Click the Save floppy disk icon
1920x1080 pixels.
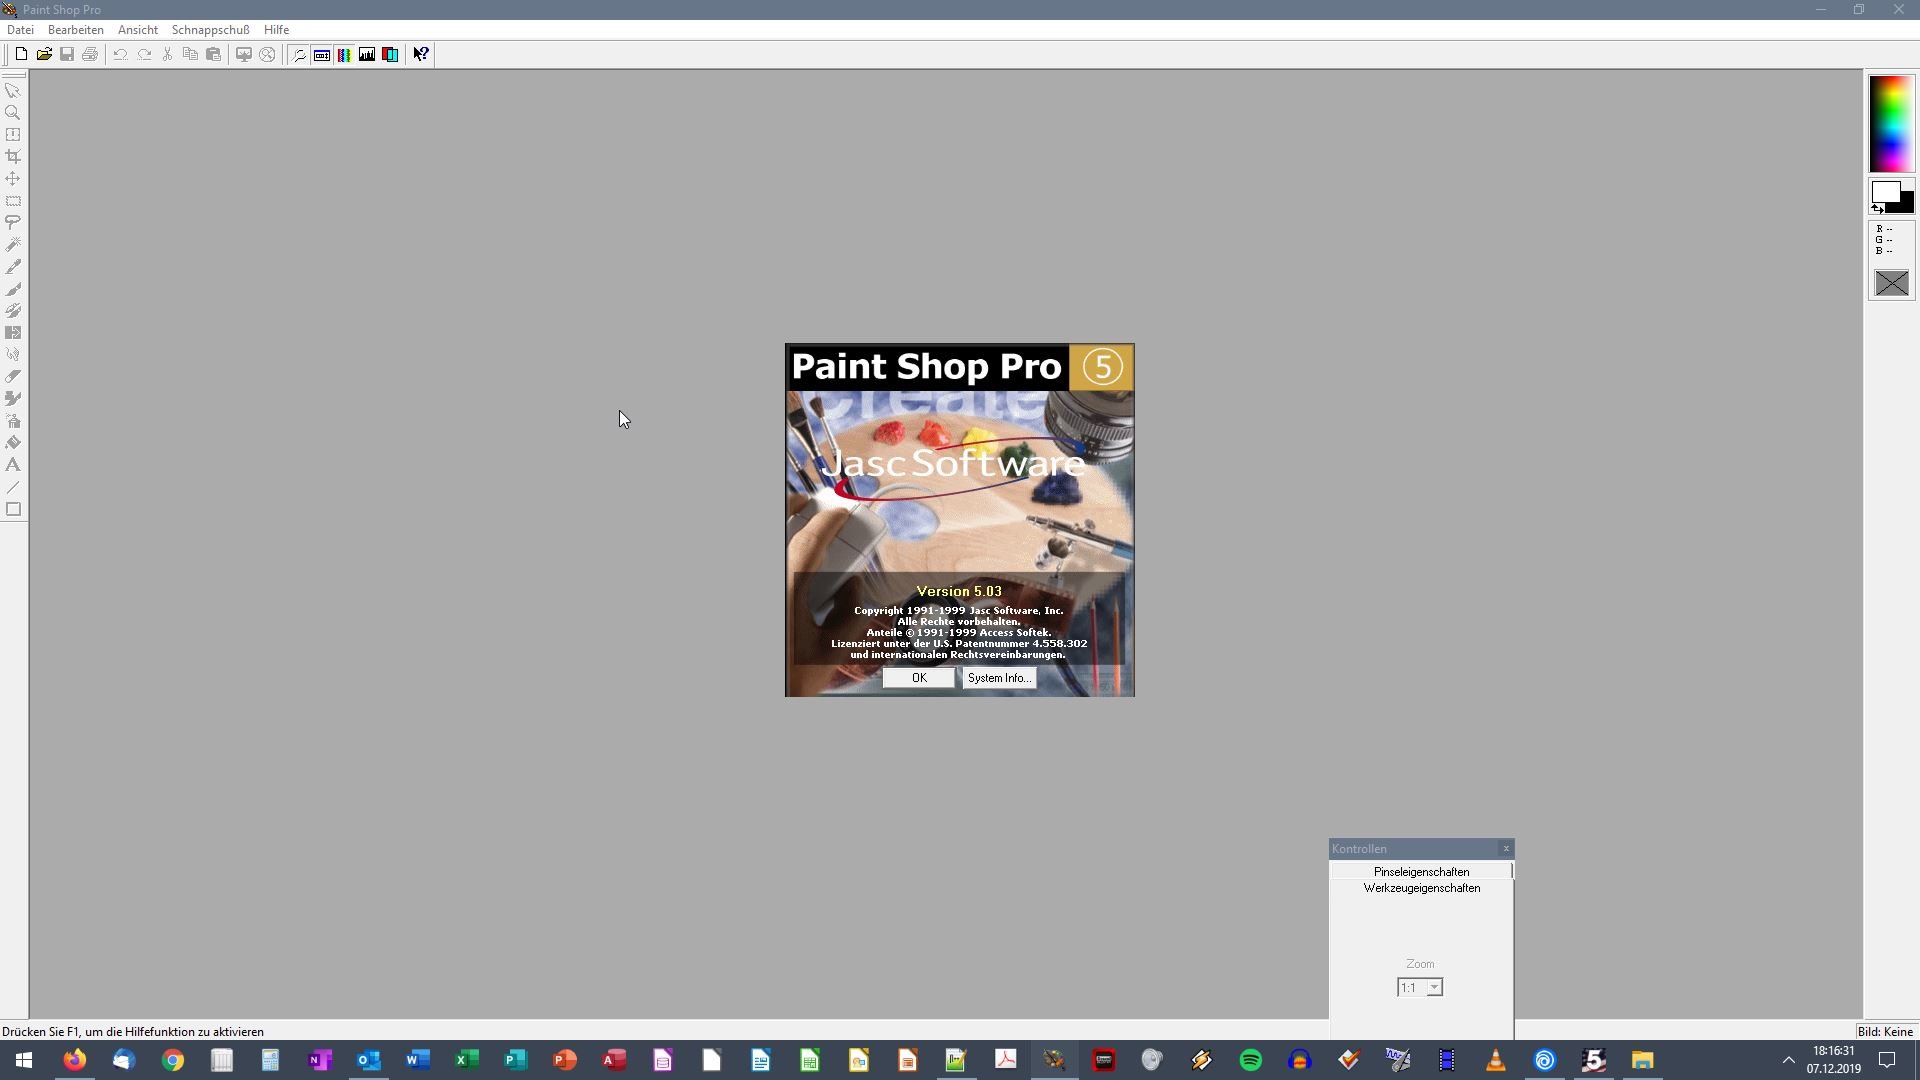coord(67,54)
